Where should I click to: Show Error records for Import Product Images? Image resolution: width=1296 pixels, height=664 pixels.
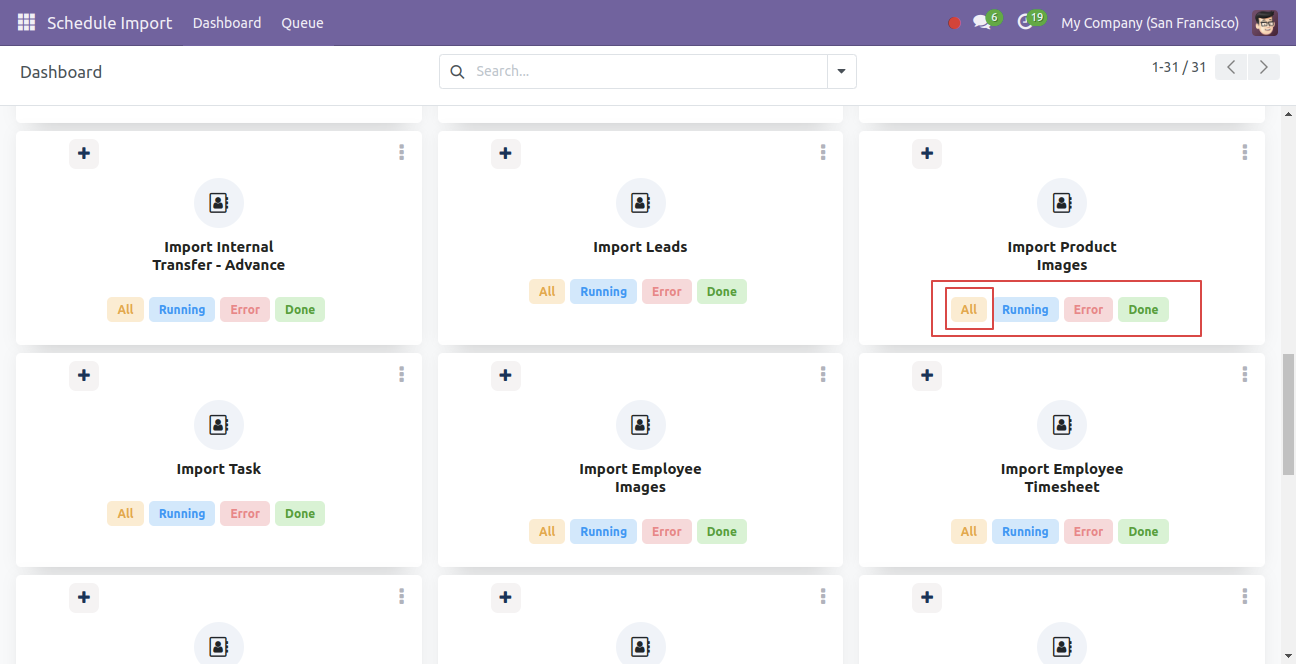[1089, 310]
